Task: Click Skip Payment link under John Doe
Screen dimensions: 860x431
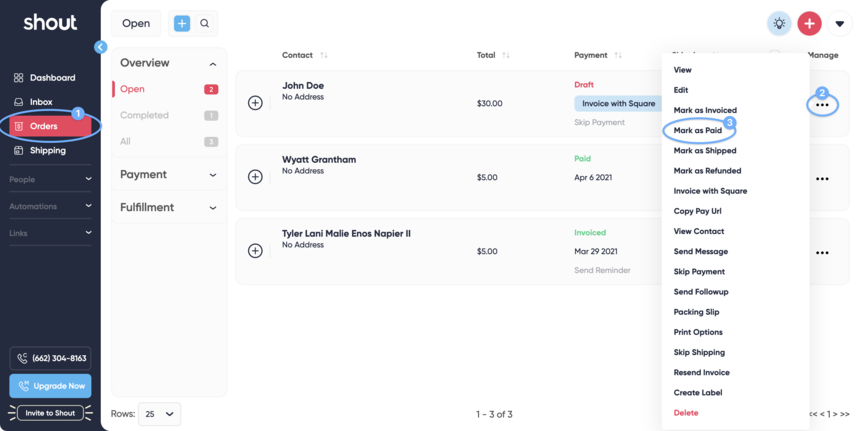Action: click(x=599, y=122)
